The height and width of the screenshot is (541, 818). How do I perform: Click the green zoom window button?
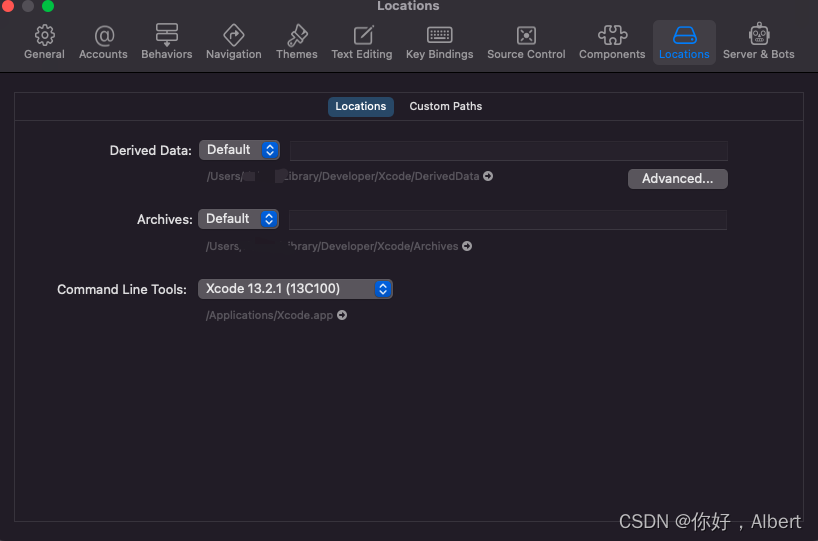[x=48, y=6]
